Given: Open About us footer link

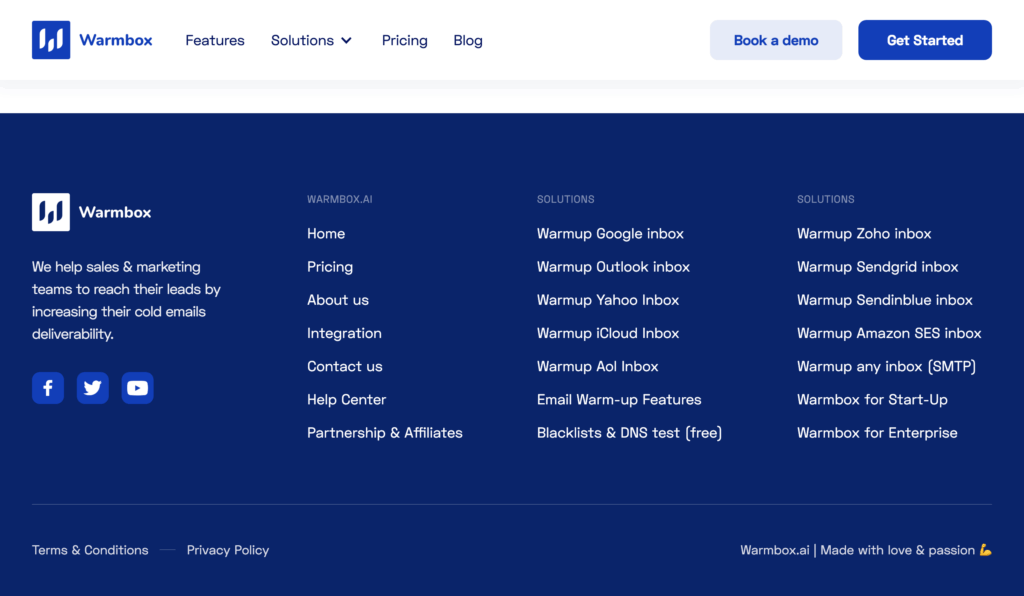Looking at the screenshot, I should [x=338, y=300].
